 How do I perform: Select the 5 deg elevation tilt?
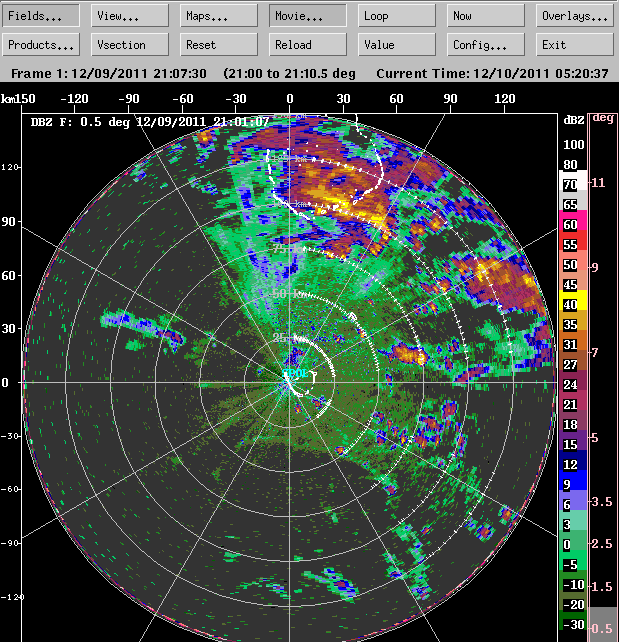(595, 438)
